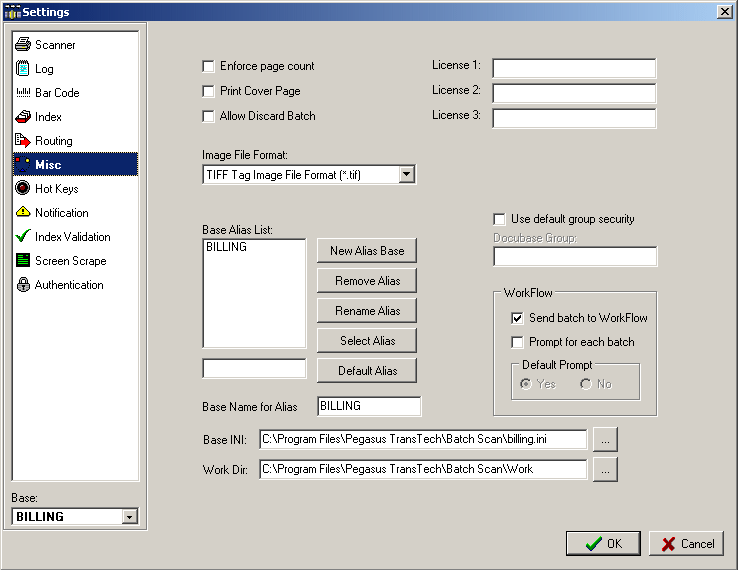Viewport: 738px width, 570px height.
Task: Confirm settings with OK button
Action: [603, 544]
